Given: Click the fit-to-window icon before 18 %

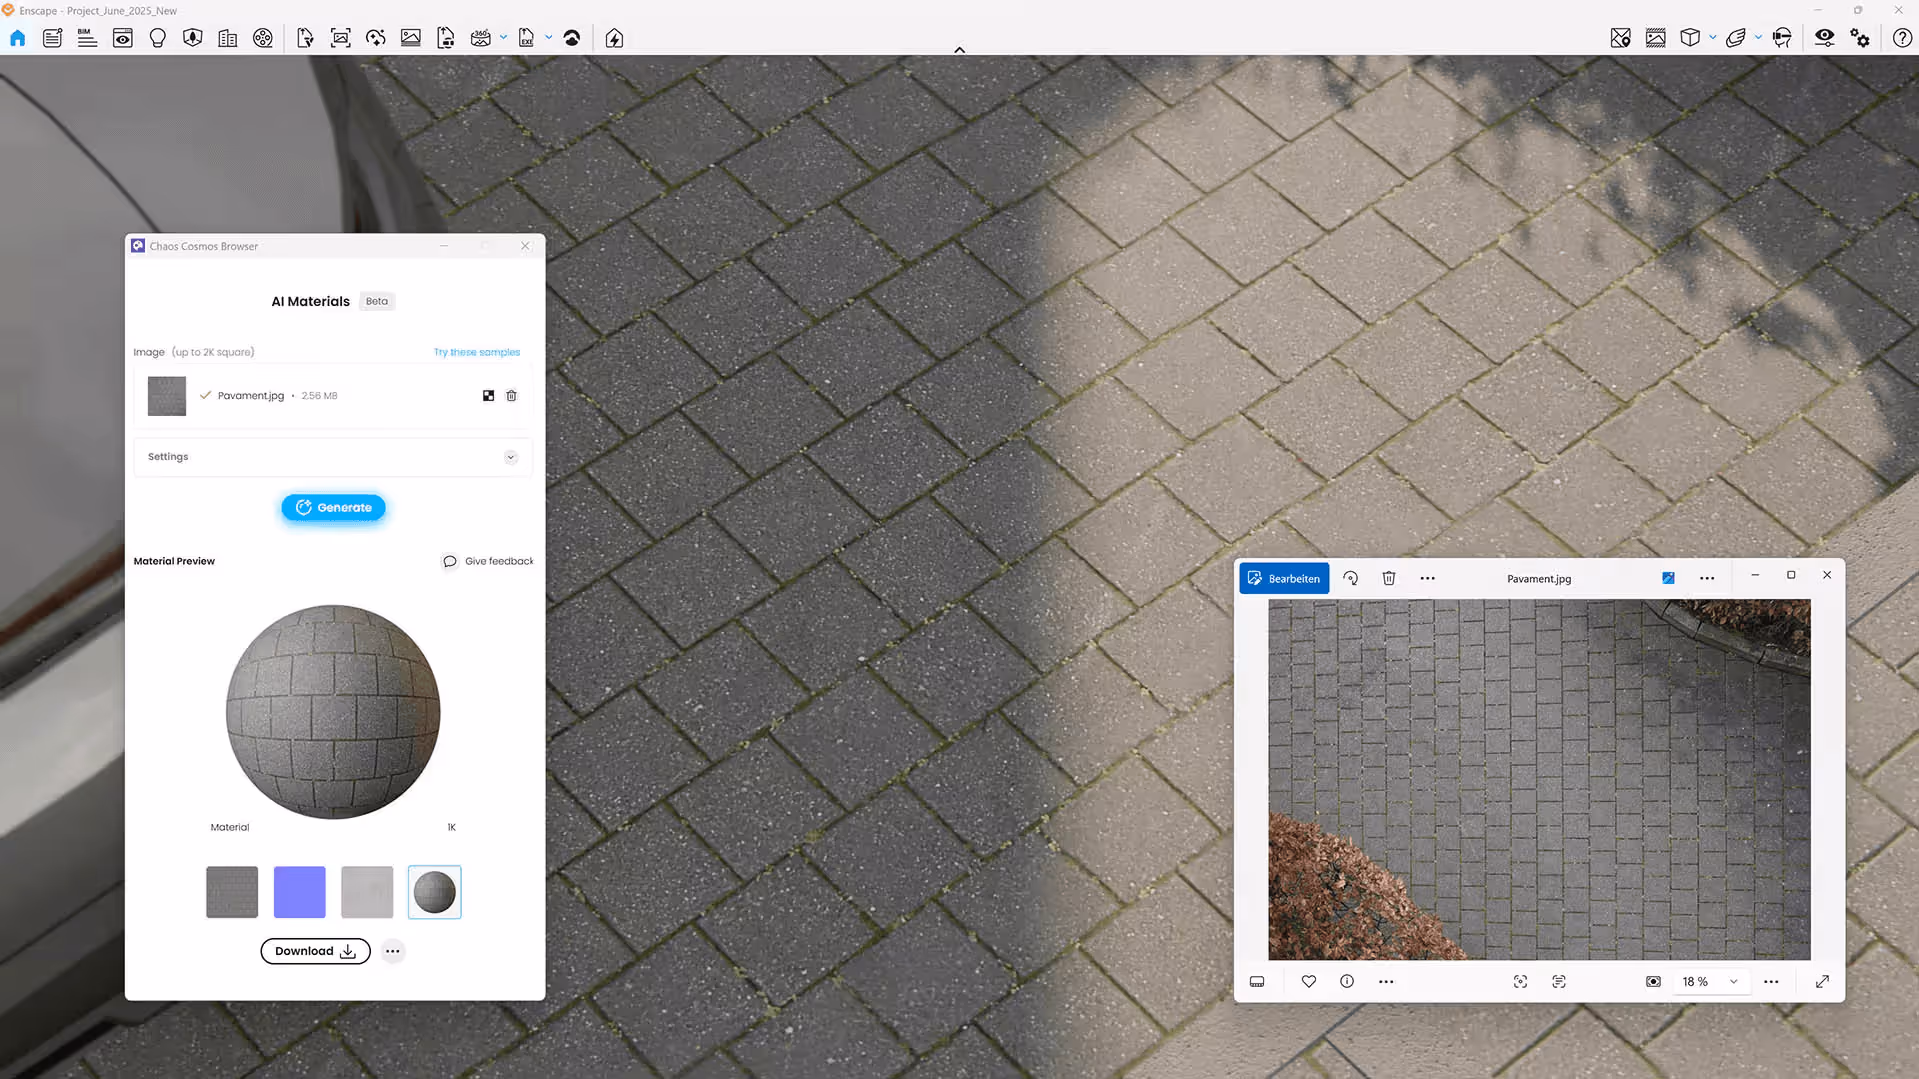Looking at the screenshot, I should 1653,982.
